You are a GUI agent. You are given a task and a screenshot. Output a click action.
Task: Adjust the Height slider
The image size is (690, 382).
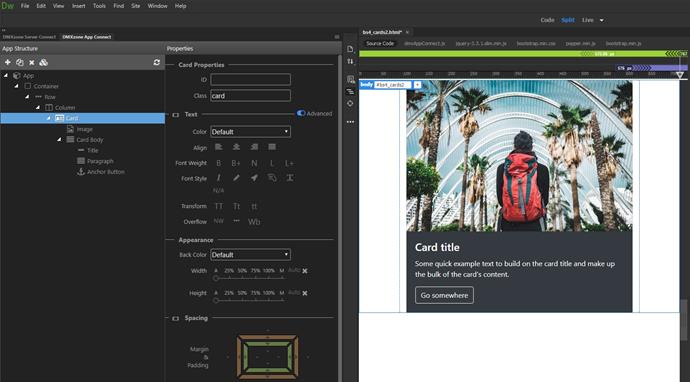pyautogui.click(x=249, y=300)
